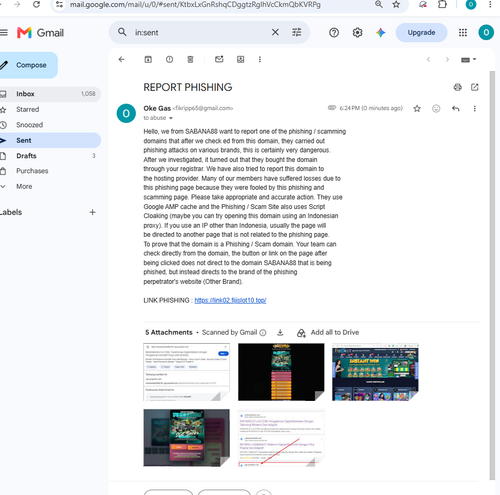Click in the Gmail search field
The width and height of the screenshot is (500, 495).
point(200,32)
